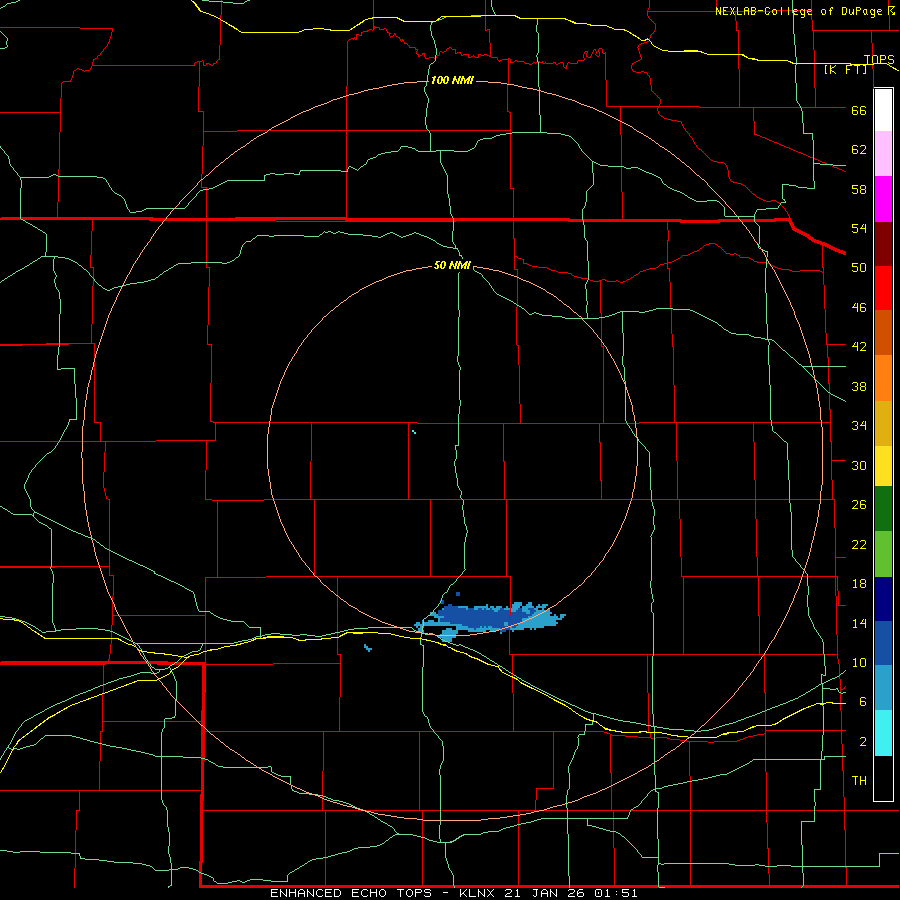This screenshot has width=900, height=900.
Task: Click the gold legend swatch
Action: coord(883,423)
